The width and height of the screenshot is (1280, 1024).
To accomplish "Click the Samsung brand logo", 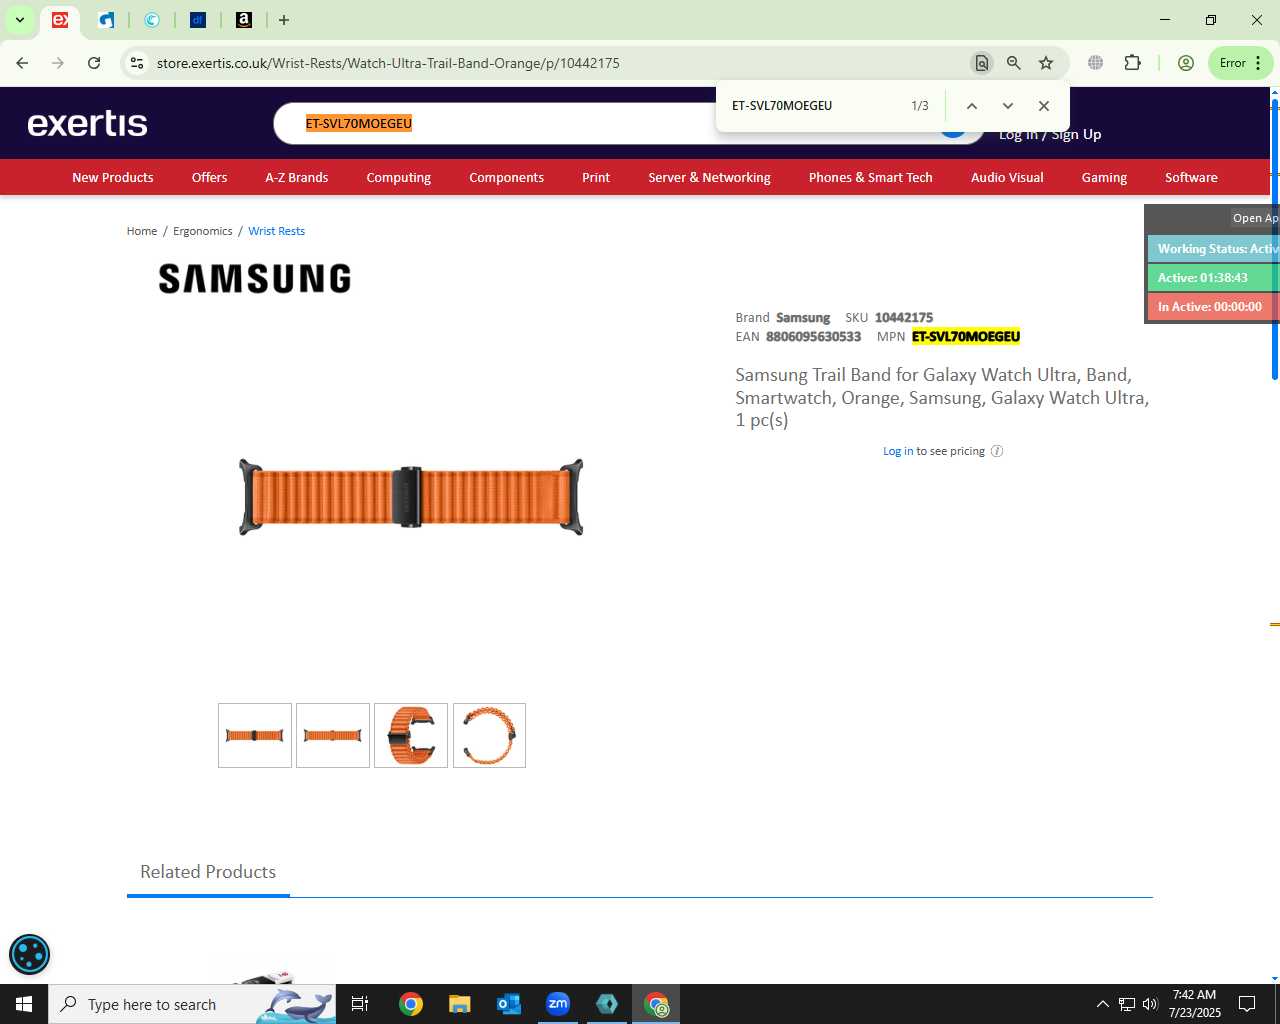I will [x=255, y=279].
